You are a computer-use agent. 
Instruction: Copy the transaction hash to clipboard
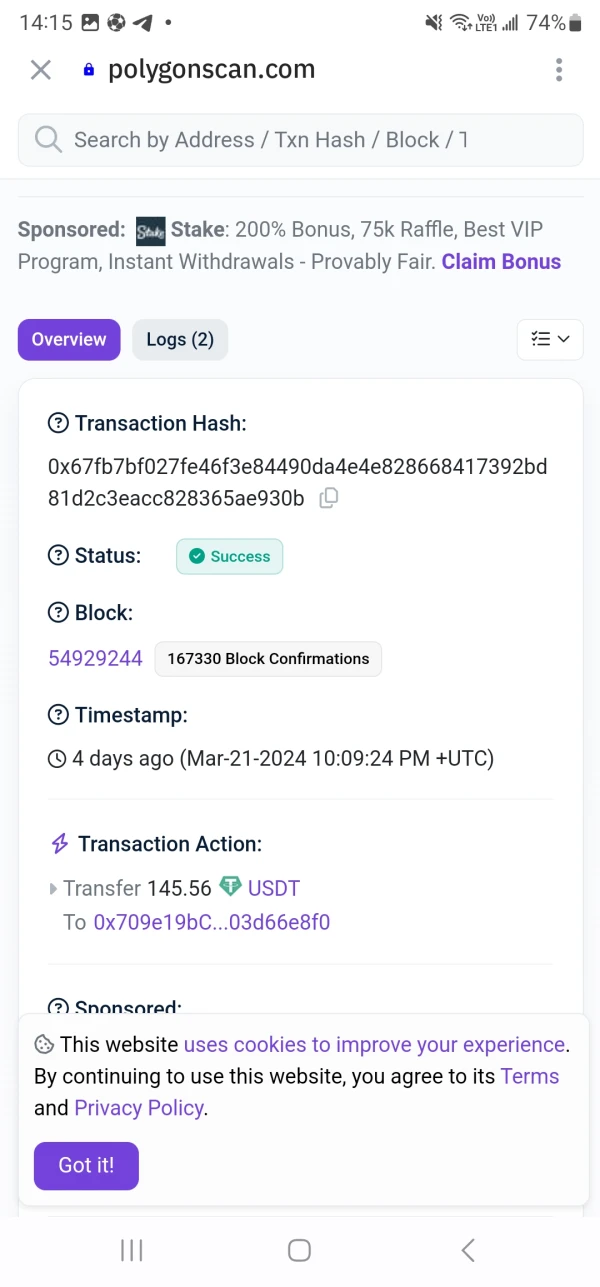[328, 498]
